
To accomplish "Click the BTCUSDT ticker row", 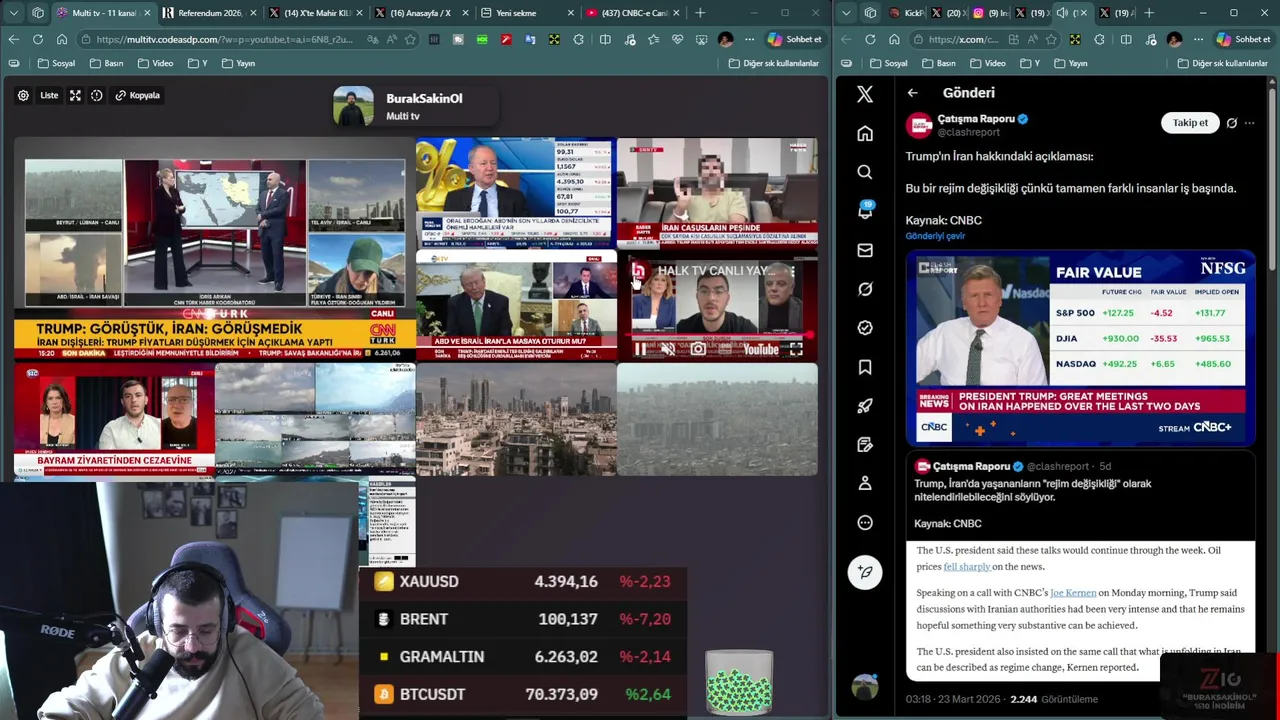I will point(523,694).
